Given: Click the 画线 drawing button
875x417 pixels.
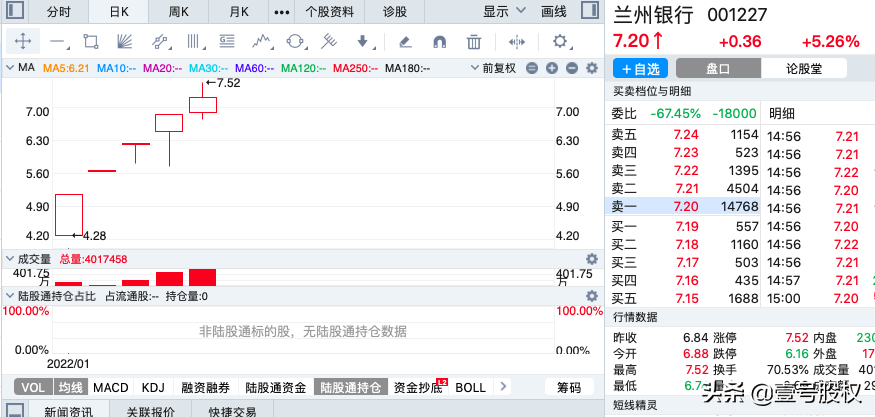Looking at the screenshot, I should tap(554, 11).
